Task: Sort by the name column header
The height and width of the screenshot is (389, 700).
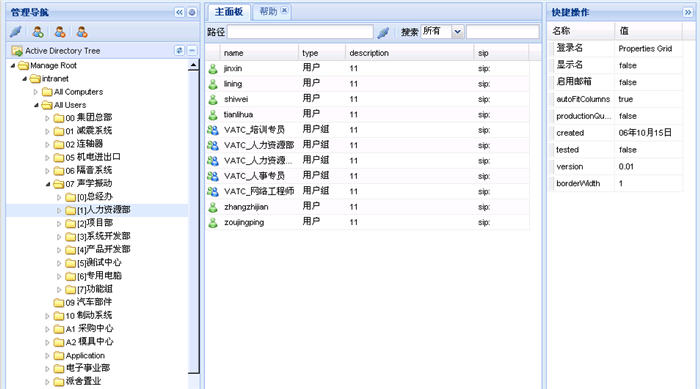Action: pyautogui.click(x=260, y=53)
